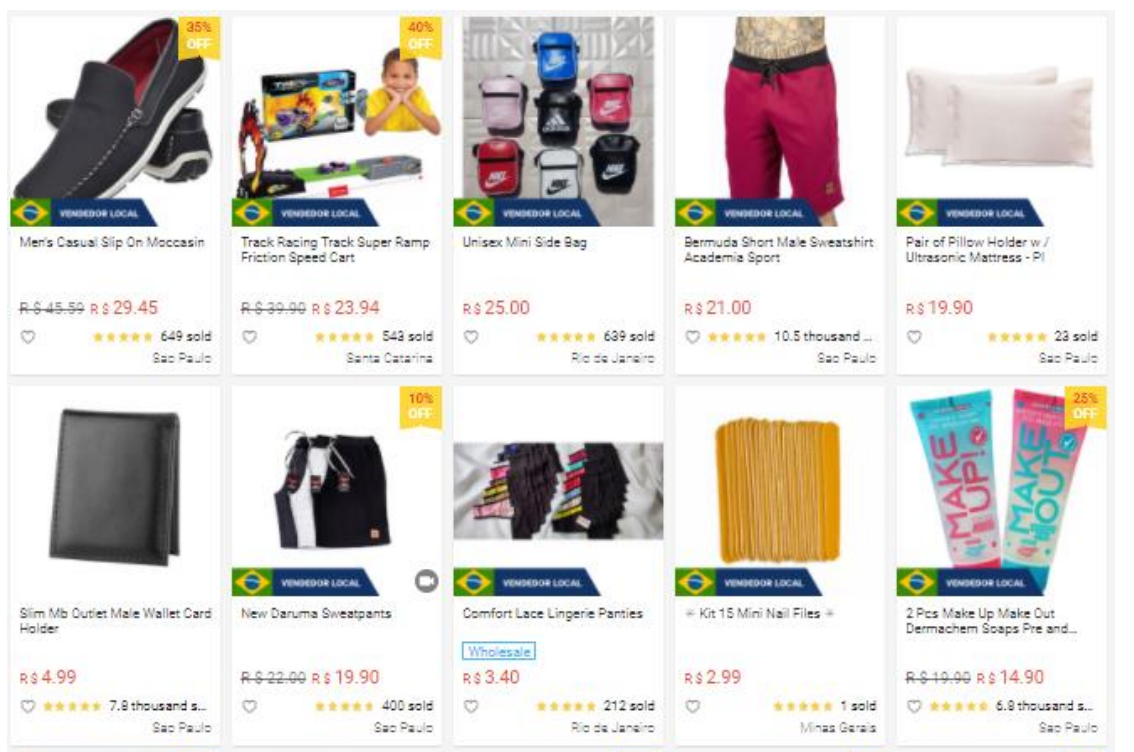1134x752 pixels.
Task: Like the Unisex Mini Side Bag with heart icon
Action: [471, 337]
